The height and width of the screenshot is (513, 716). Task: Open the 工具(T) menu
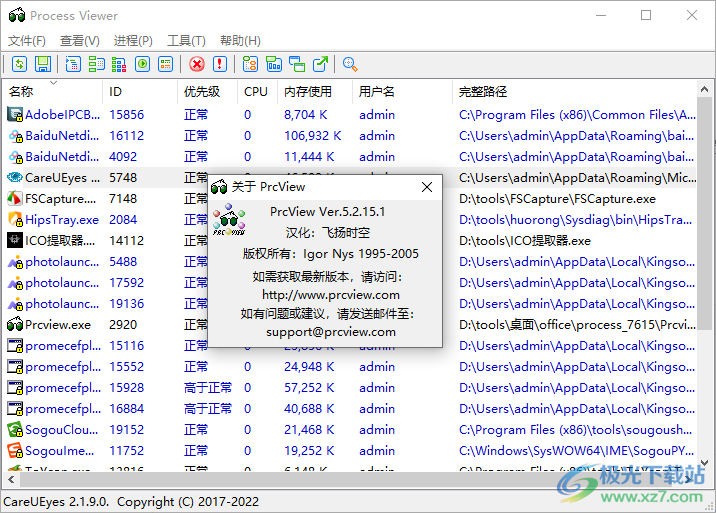coord(186,41)
